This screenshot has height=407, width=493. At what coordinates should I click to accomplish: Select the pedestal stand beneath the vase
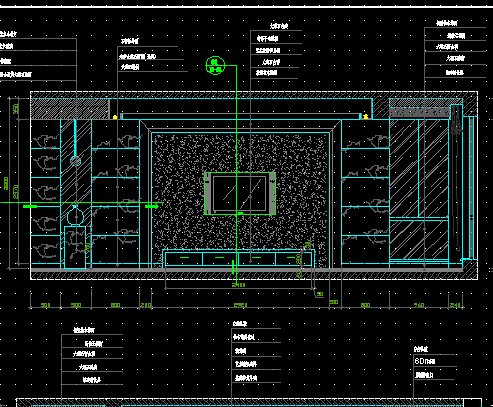(75, 247)
